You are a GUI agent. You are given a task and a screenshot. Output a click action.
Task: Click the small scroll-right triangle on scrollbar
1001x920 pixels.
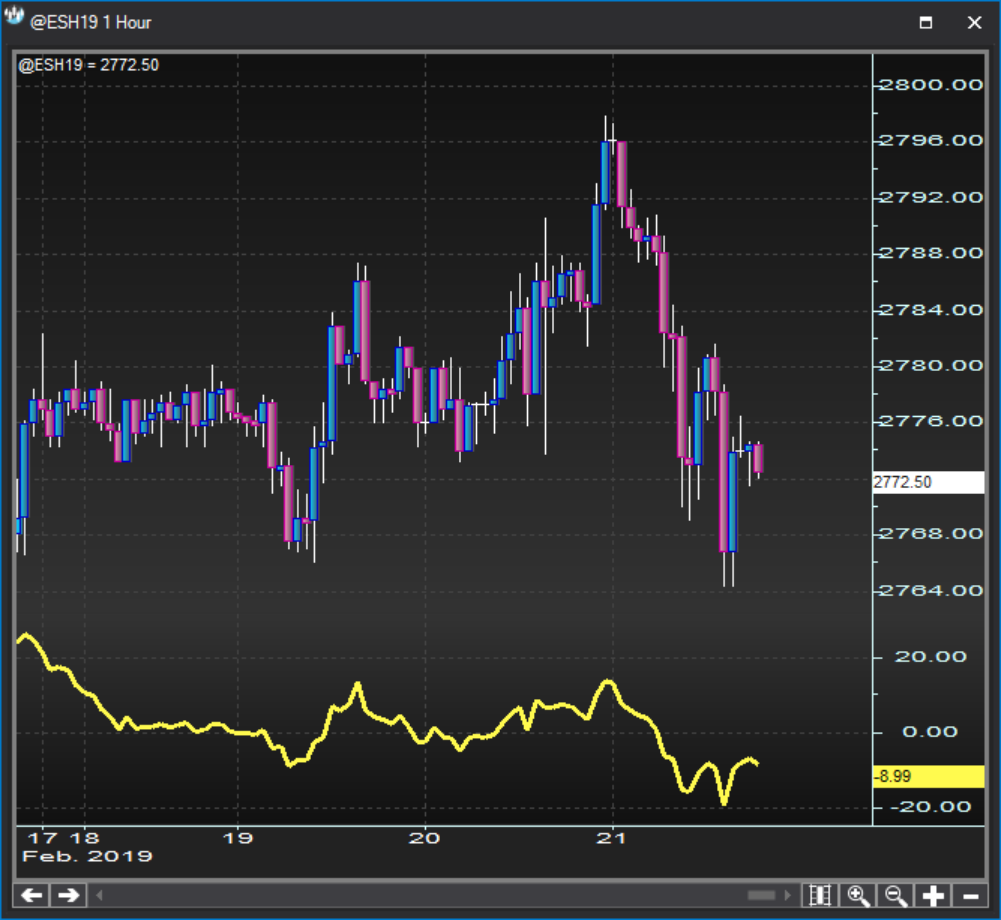(787, 895)
